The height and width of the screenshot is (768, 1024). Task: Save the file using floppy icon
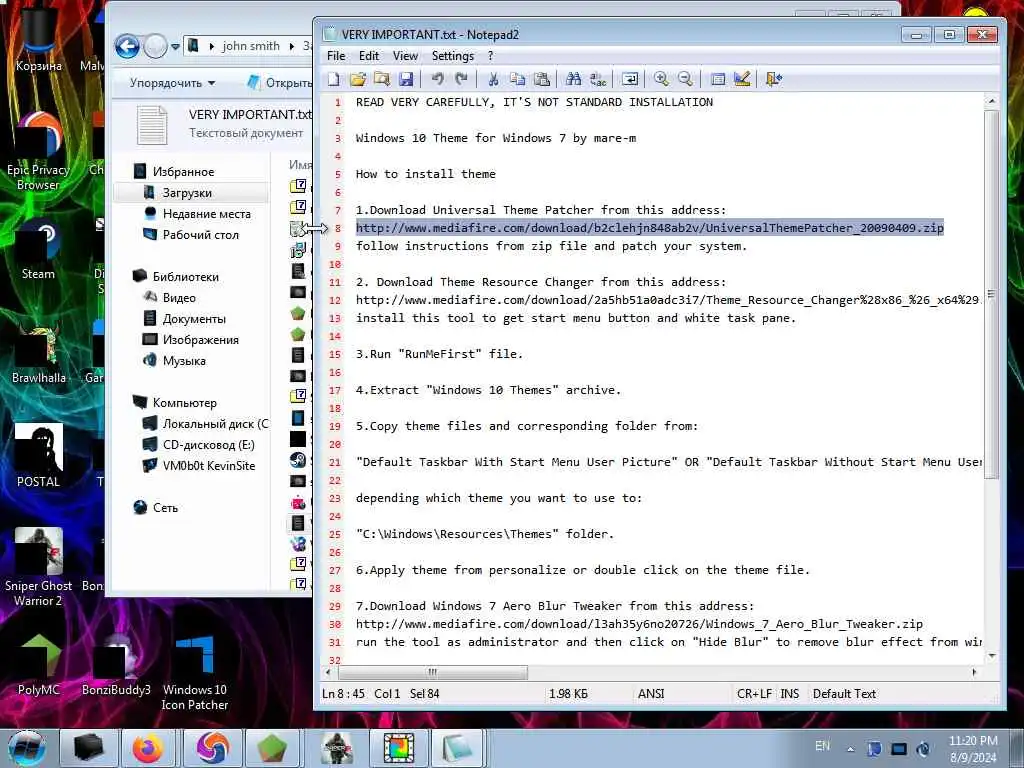tap(406, 79)
